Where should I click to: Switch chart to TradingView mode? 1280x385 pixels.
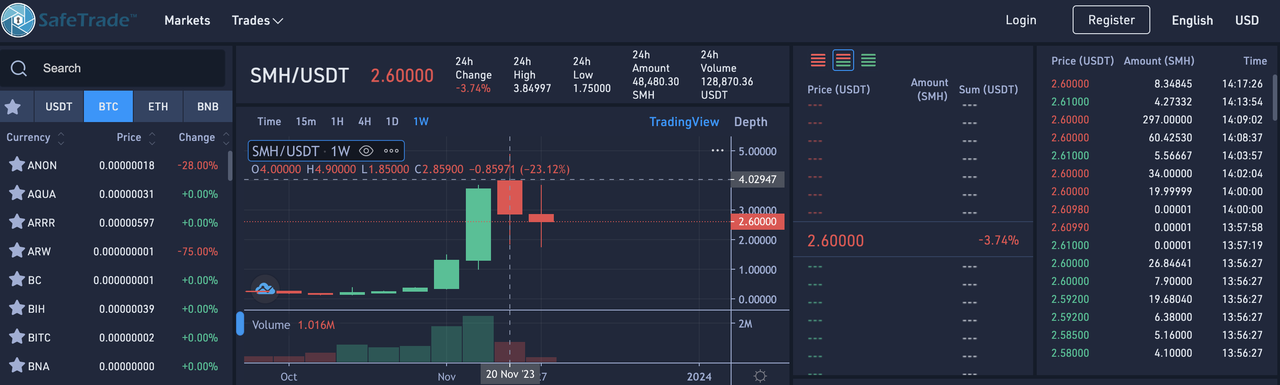pyautogui.click(x=684, y=122)
